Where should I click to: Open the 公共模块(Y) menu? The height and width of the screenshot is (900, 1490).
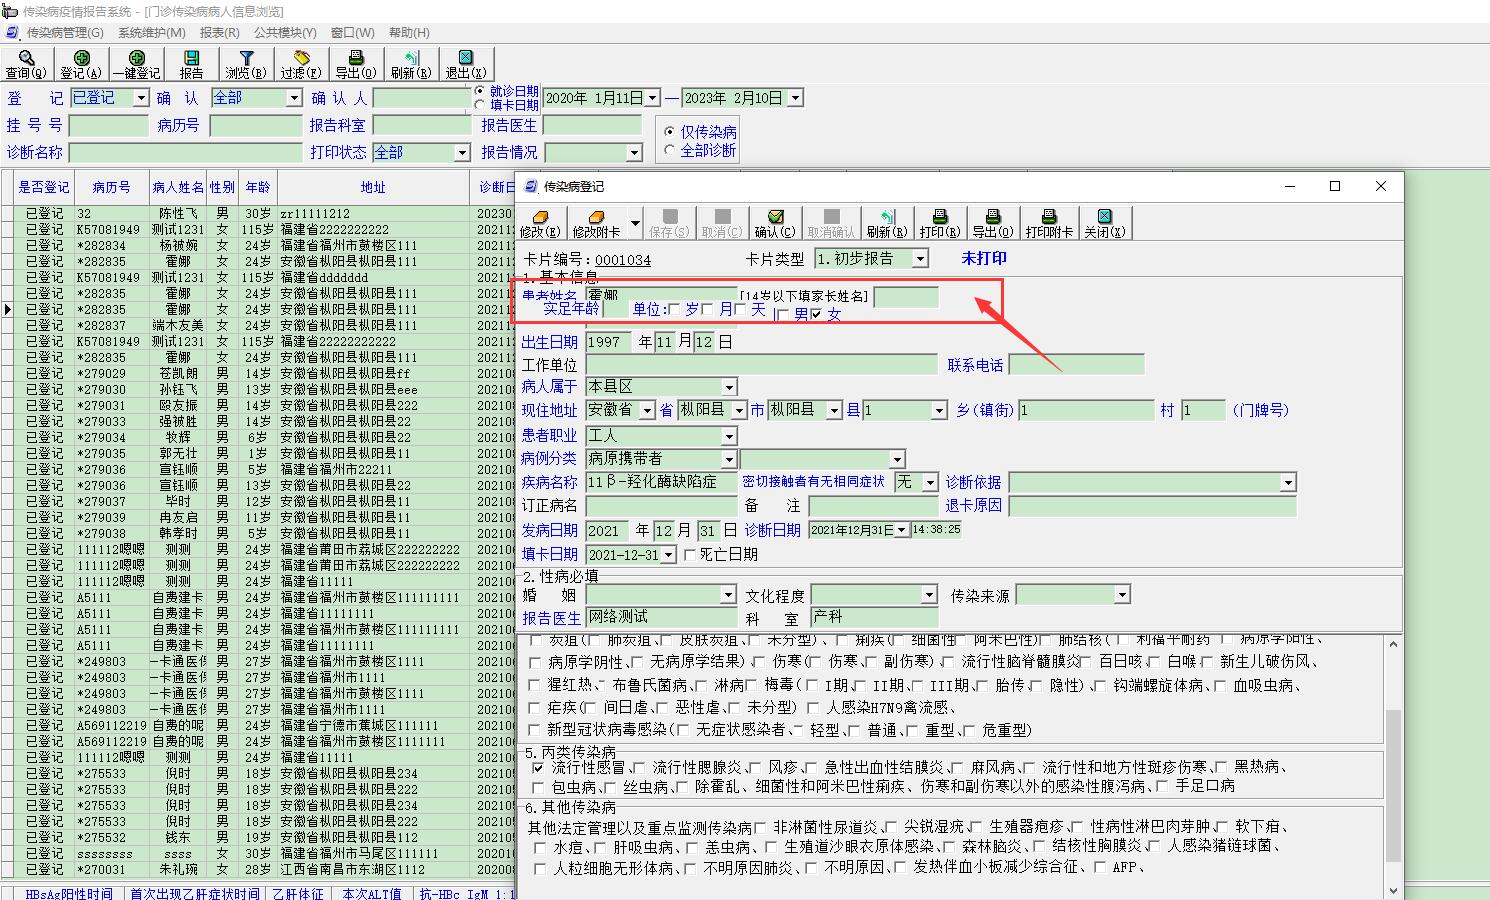[285, 33]
